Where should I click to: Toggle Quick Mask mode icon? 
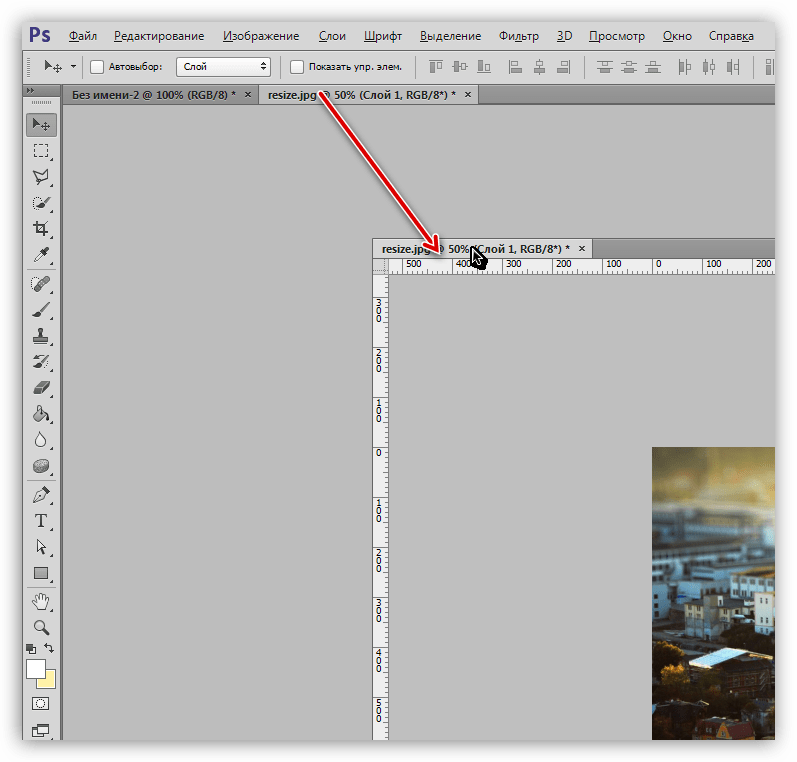(40, 704)
